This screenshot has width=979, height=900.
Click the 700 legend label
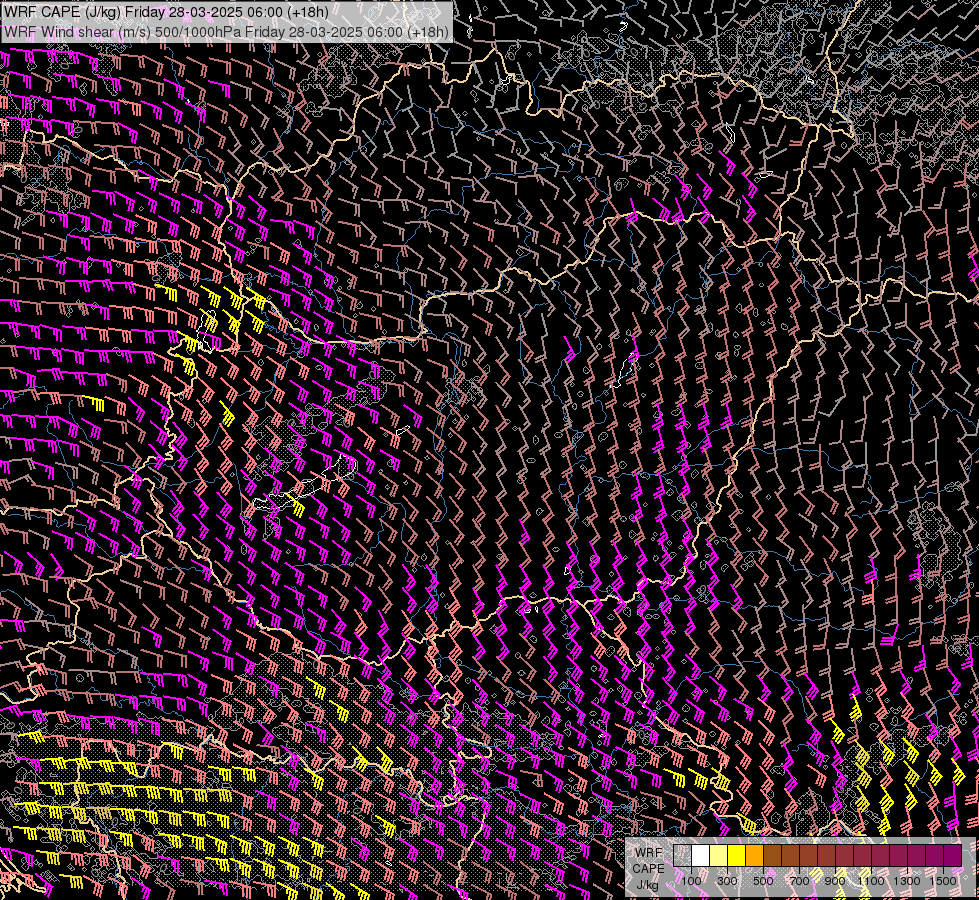tap(799, 881)
